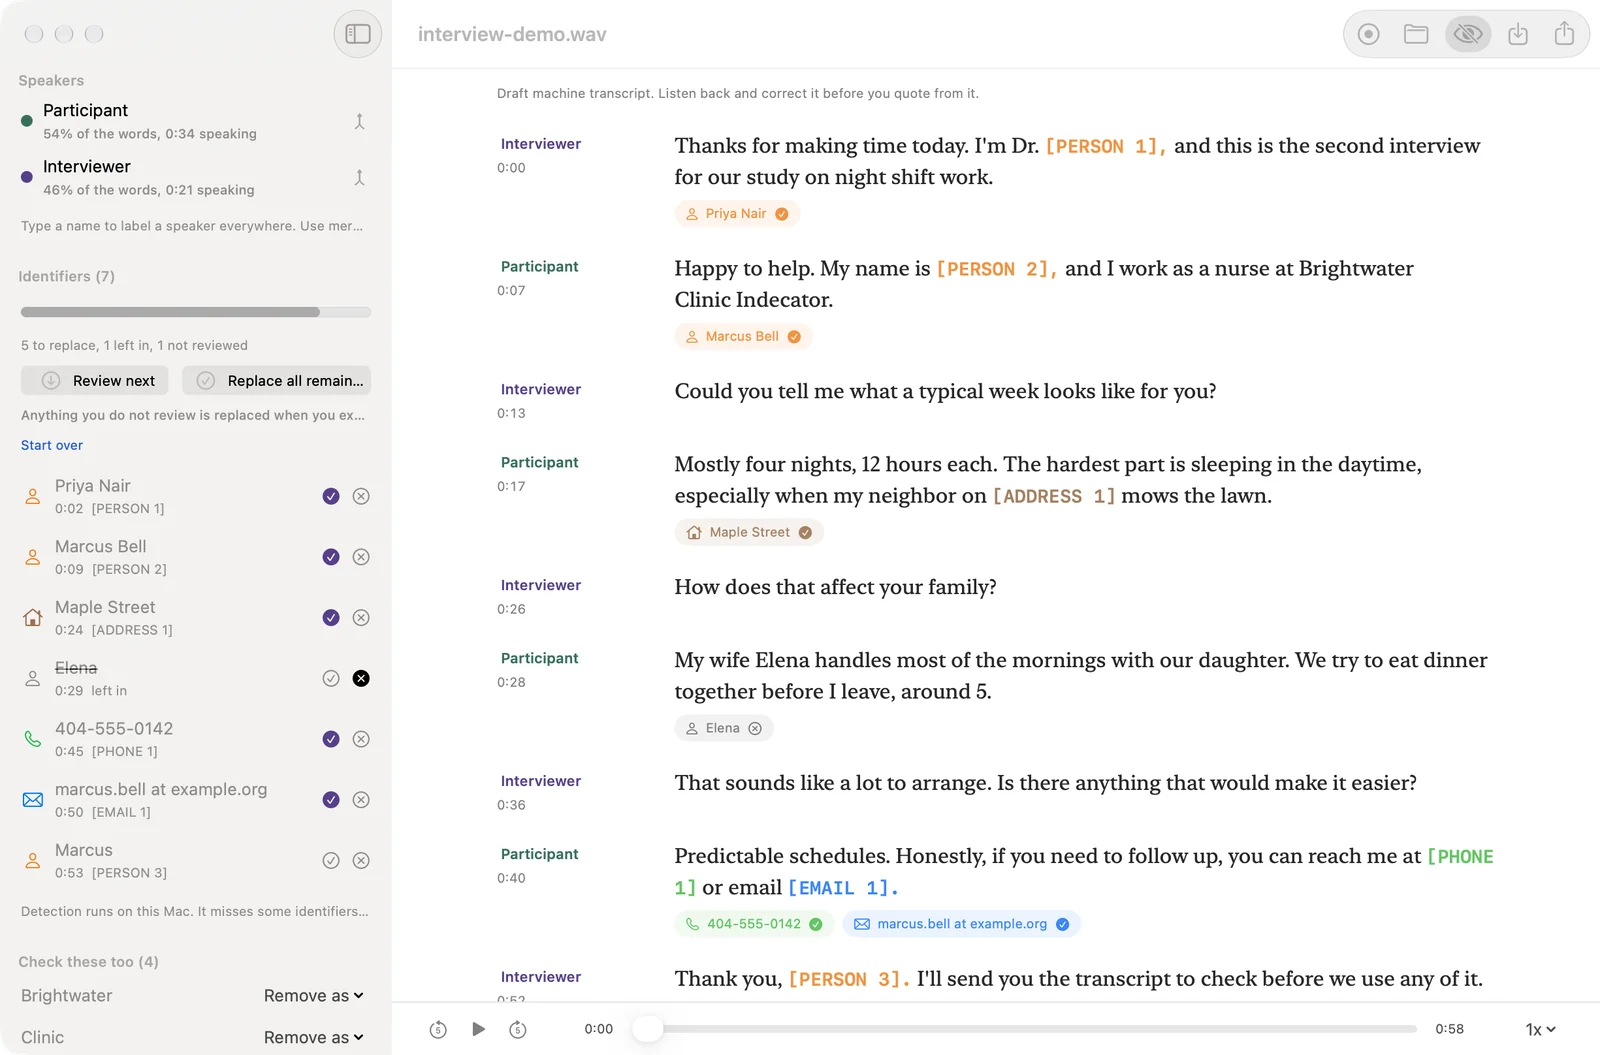Click the [ADDRESS 1] placeholder in transcript
The height and width of the screenshot is (1055, 1600).
click(1054, 497)
